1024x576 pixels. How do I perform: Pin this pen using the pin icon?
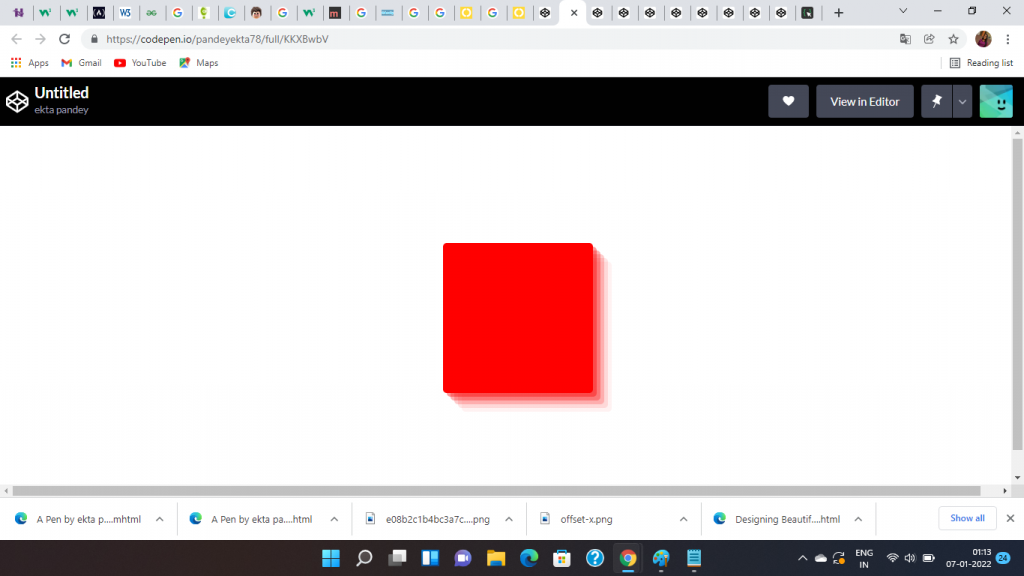click(937, 101)
